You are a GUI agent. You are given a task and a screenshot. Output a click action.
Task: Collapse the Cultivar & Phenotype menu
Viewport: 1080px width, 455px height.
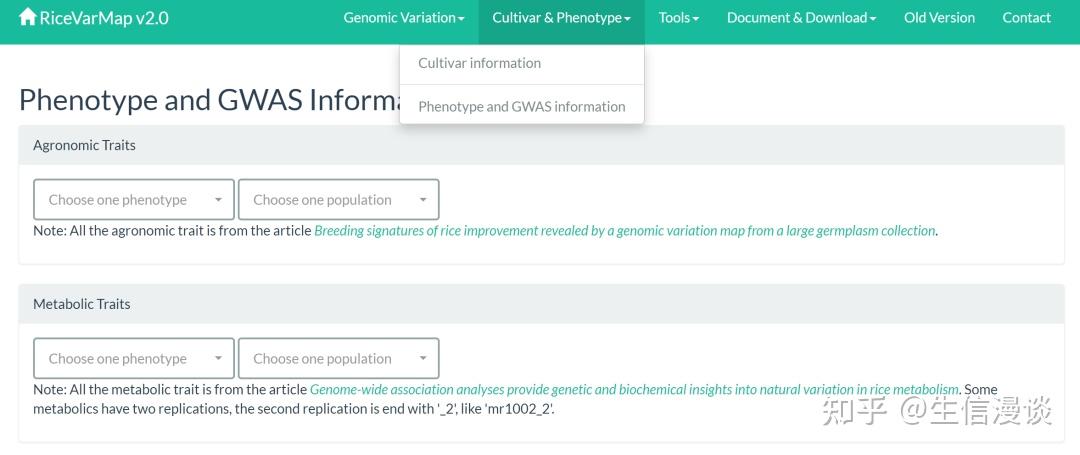(x=561, y=18)
